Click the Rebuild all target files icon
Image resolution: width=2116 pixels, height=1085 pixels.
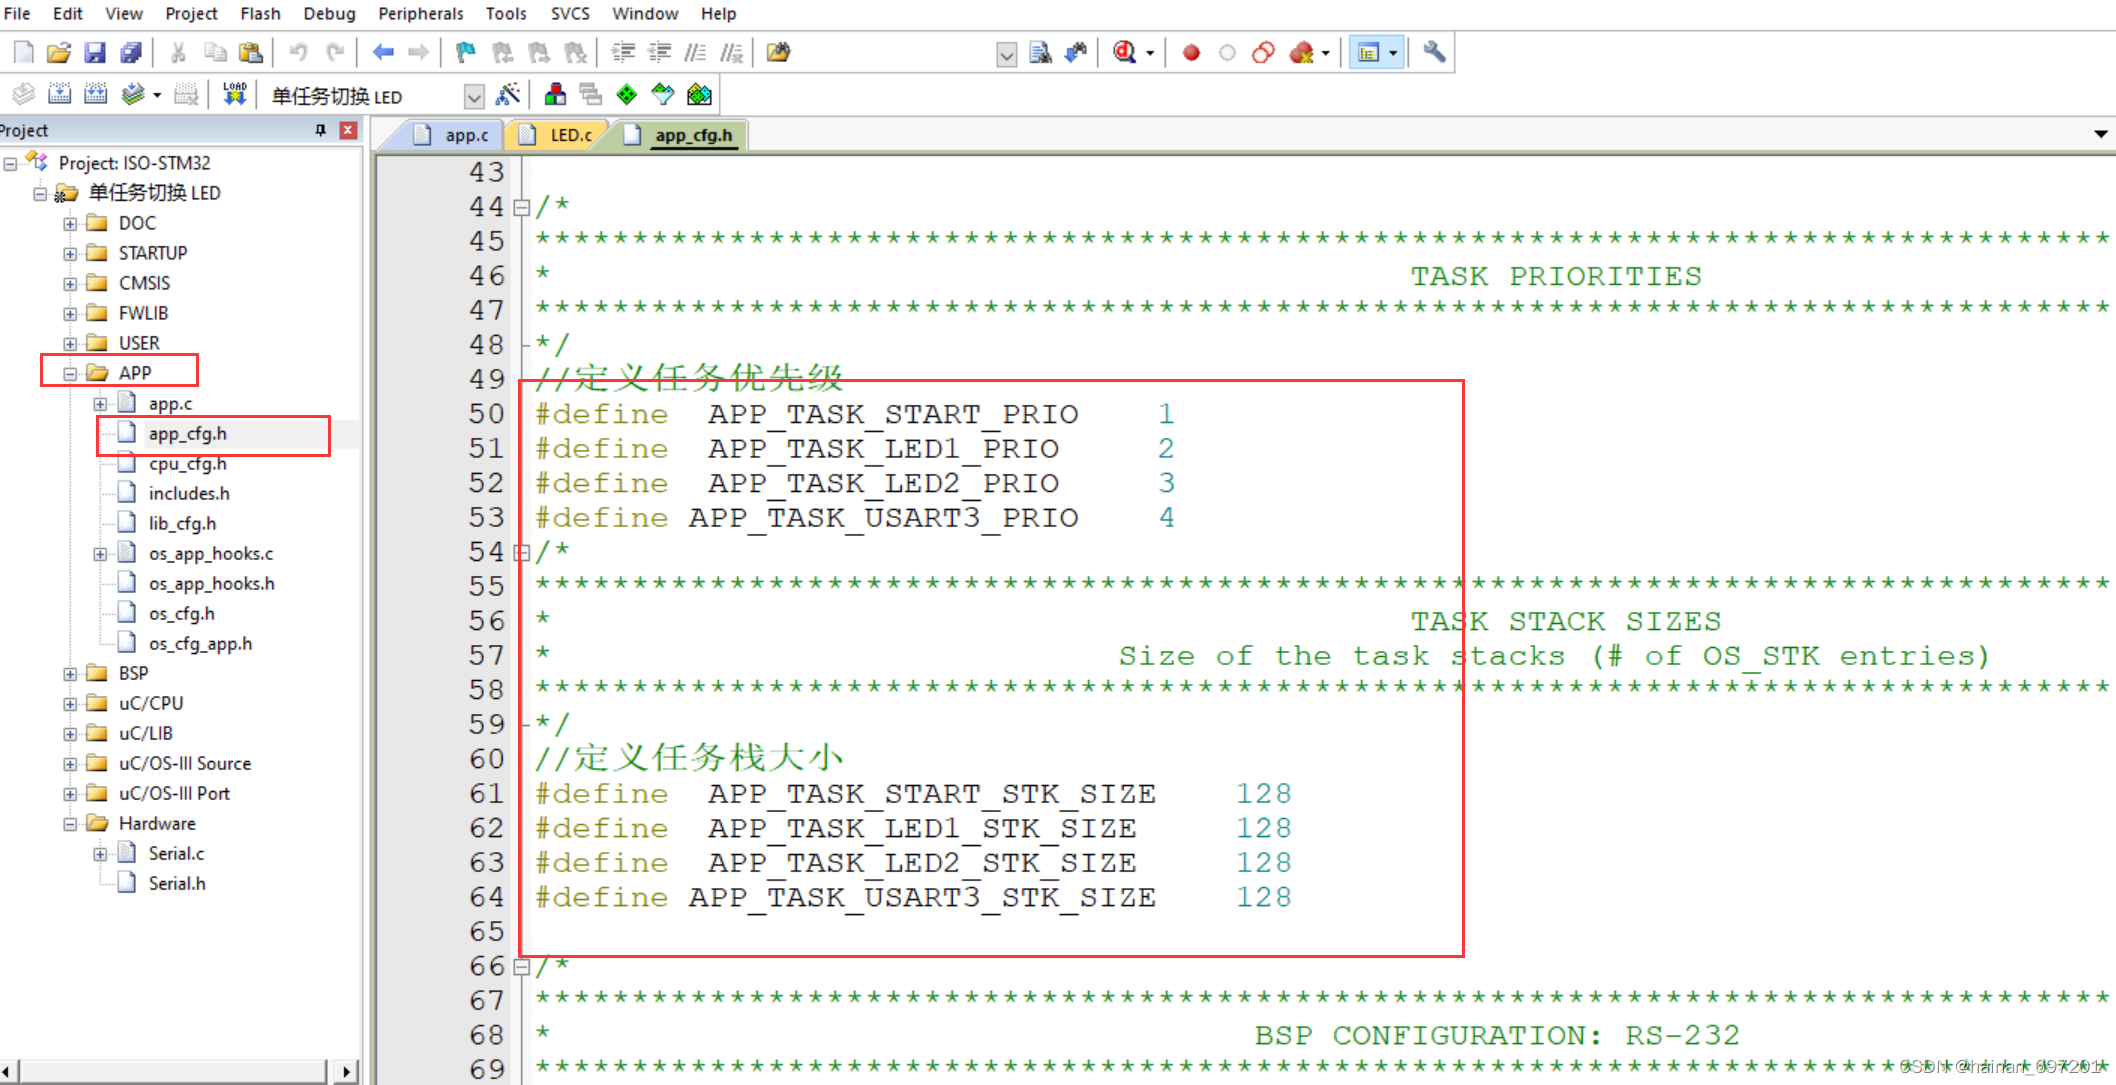pyautogui.click(x=96, y=95)
